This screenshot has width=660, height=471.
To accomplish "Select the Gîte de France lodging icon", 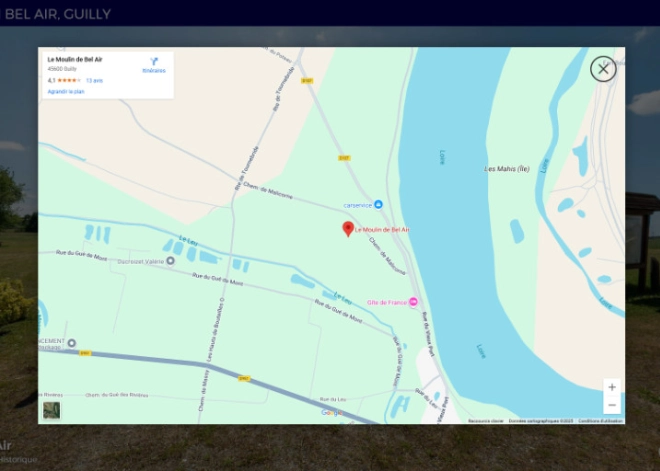I will pos(413,303).
